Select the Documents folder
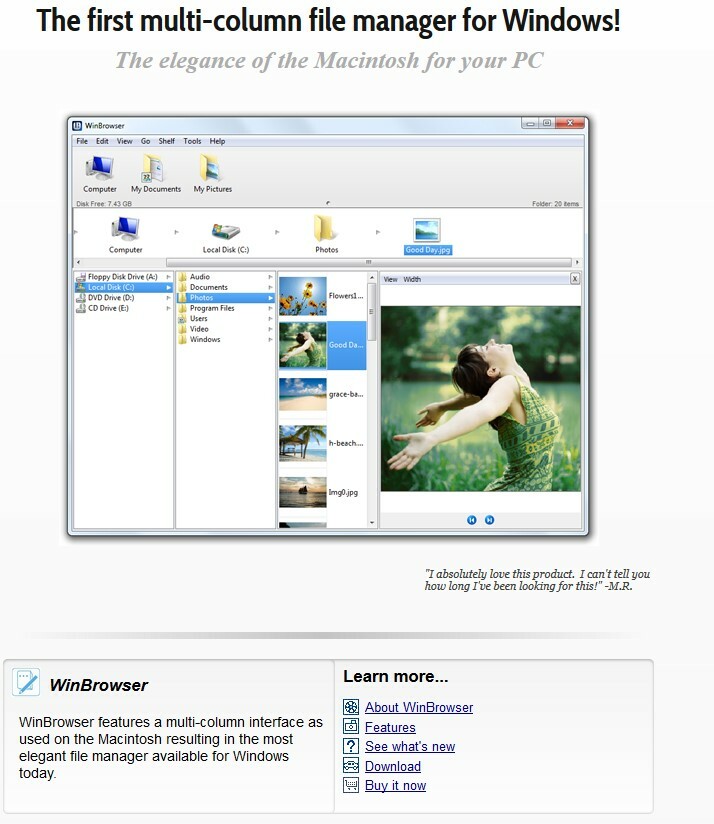 tap(225, 287)
